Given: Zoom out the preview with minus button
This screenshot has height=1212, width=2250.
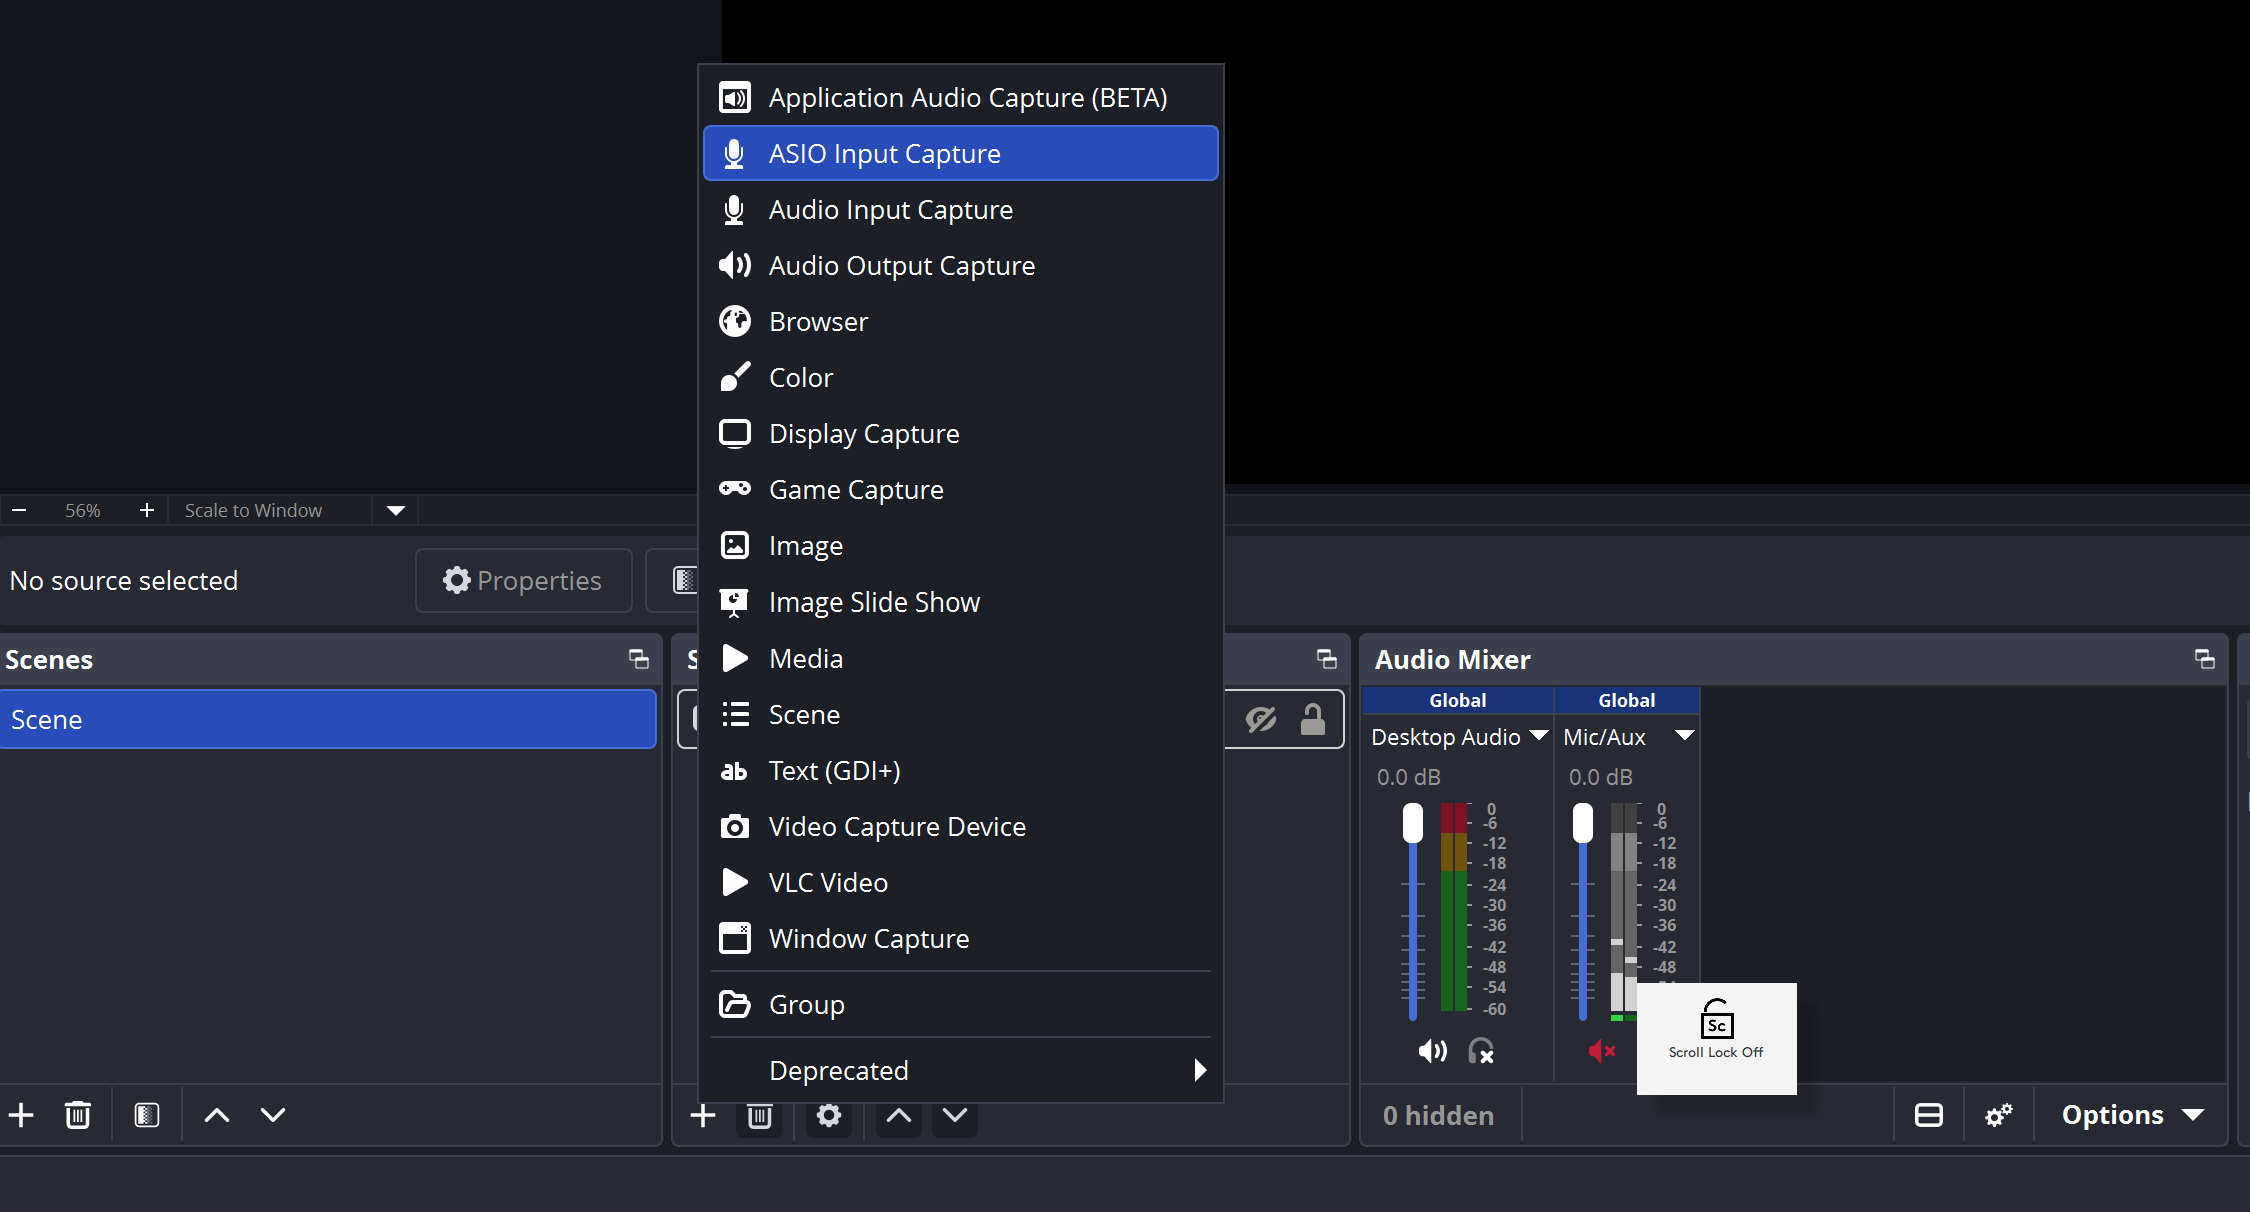Looking at the screenshot, I should tap(19, 510).
